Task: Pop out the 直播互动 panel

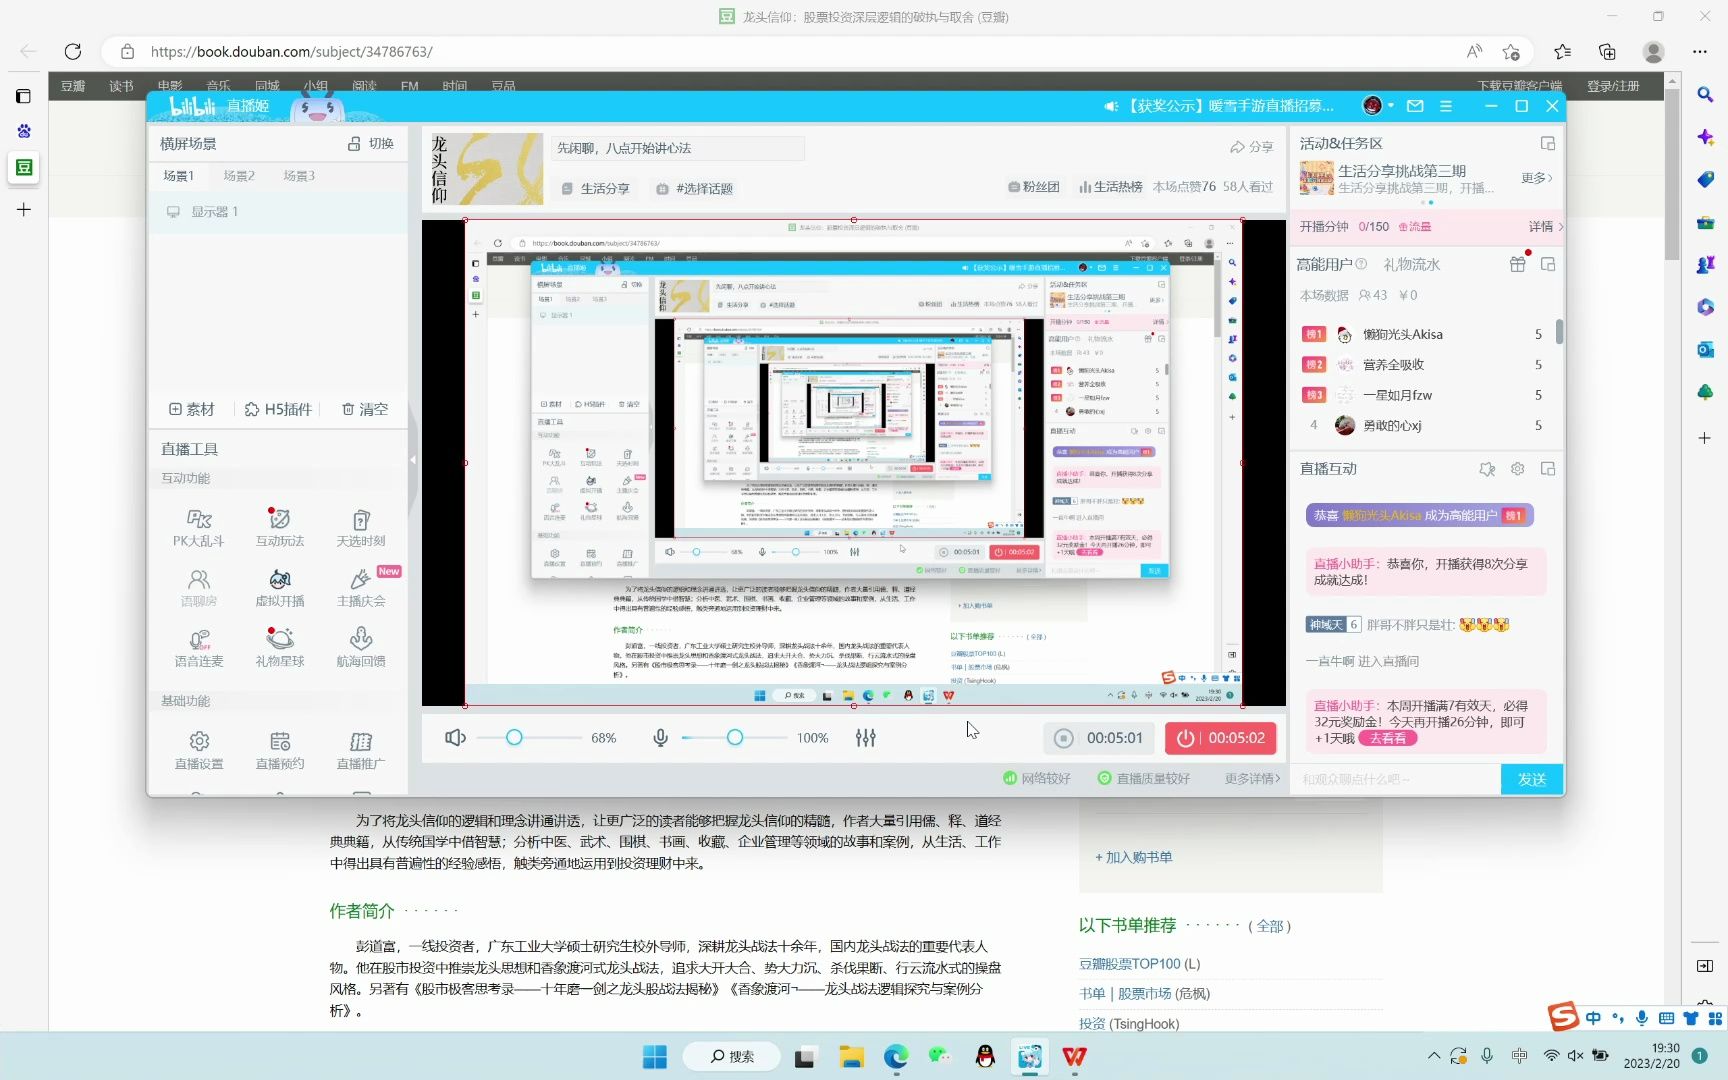Action: point(1548,469)
